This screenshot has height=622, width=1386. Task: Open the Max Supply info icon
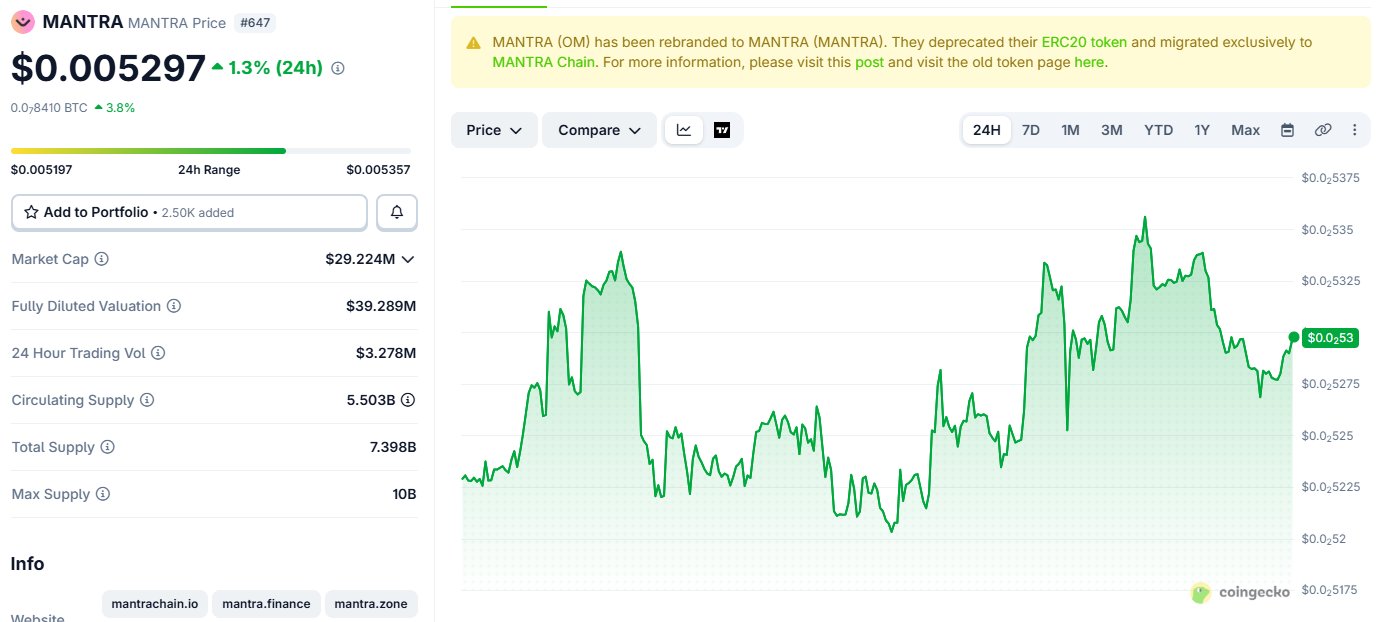click(x=102, y=494)
